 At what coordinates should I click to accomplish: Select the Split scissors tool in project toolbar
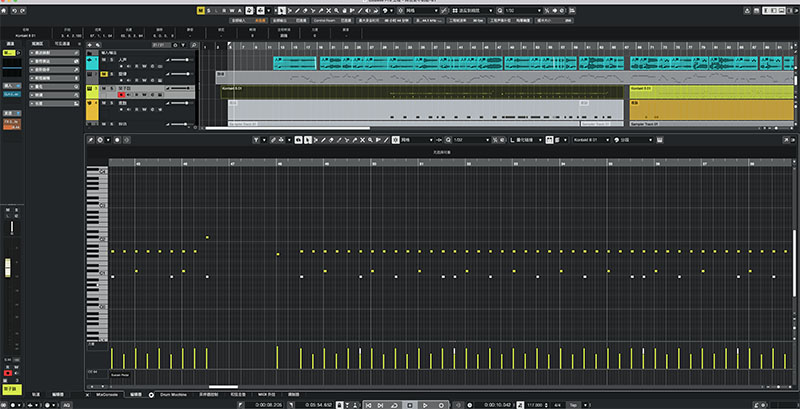click(x=313, y=10)
